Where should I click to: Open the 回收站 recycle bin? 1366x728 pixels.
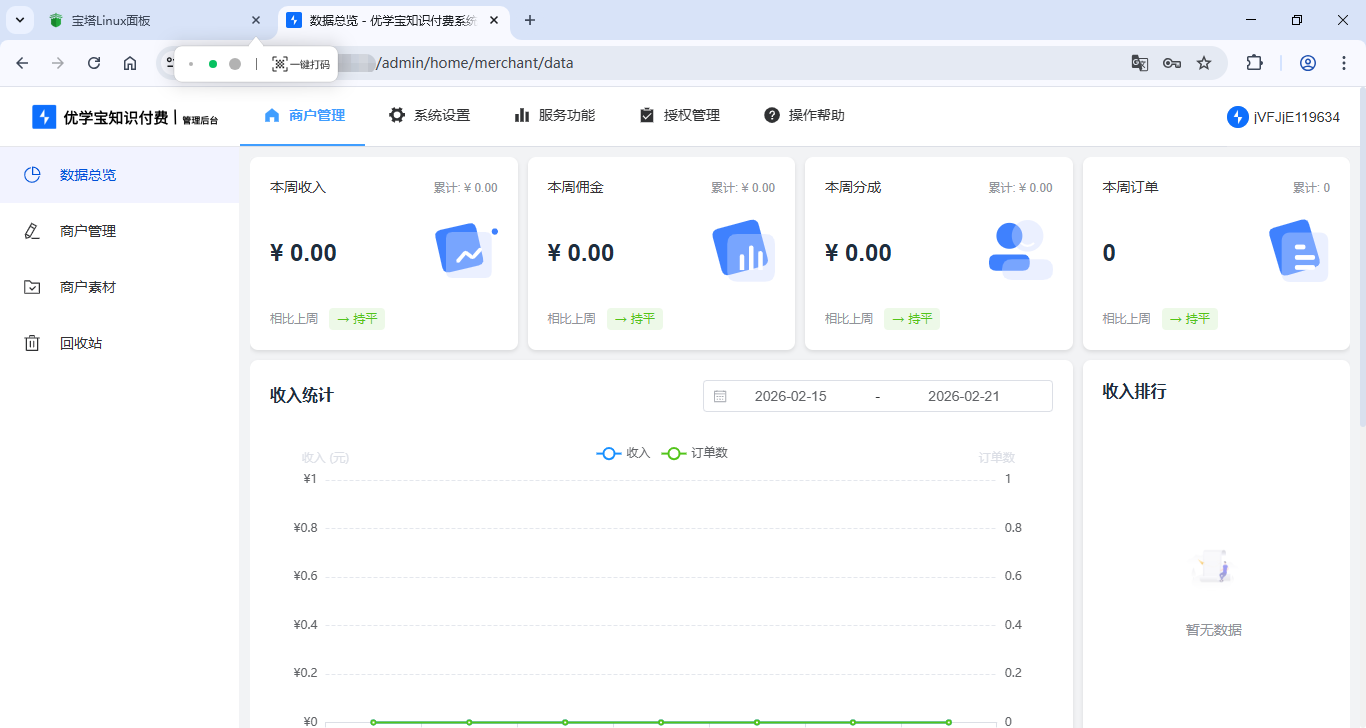click(x=80, y=343)
